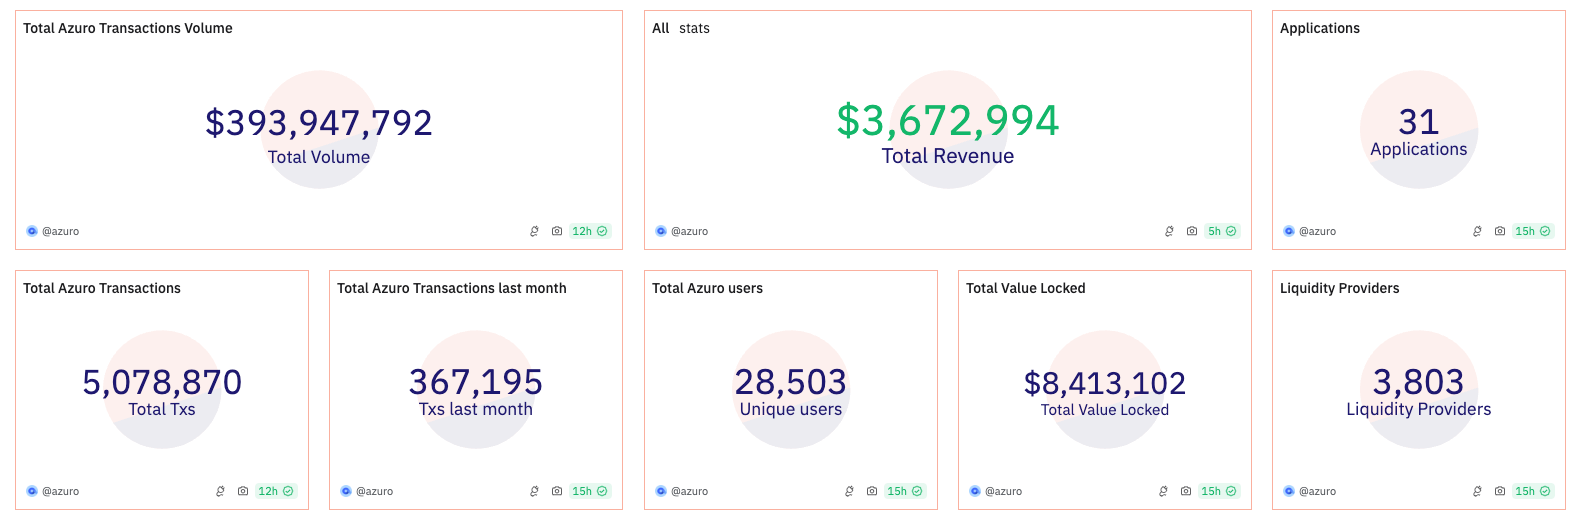Click @azuro link on Liquidity Providers card

coord(1318,491)
